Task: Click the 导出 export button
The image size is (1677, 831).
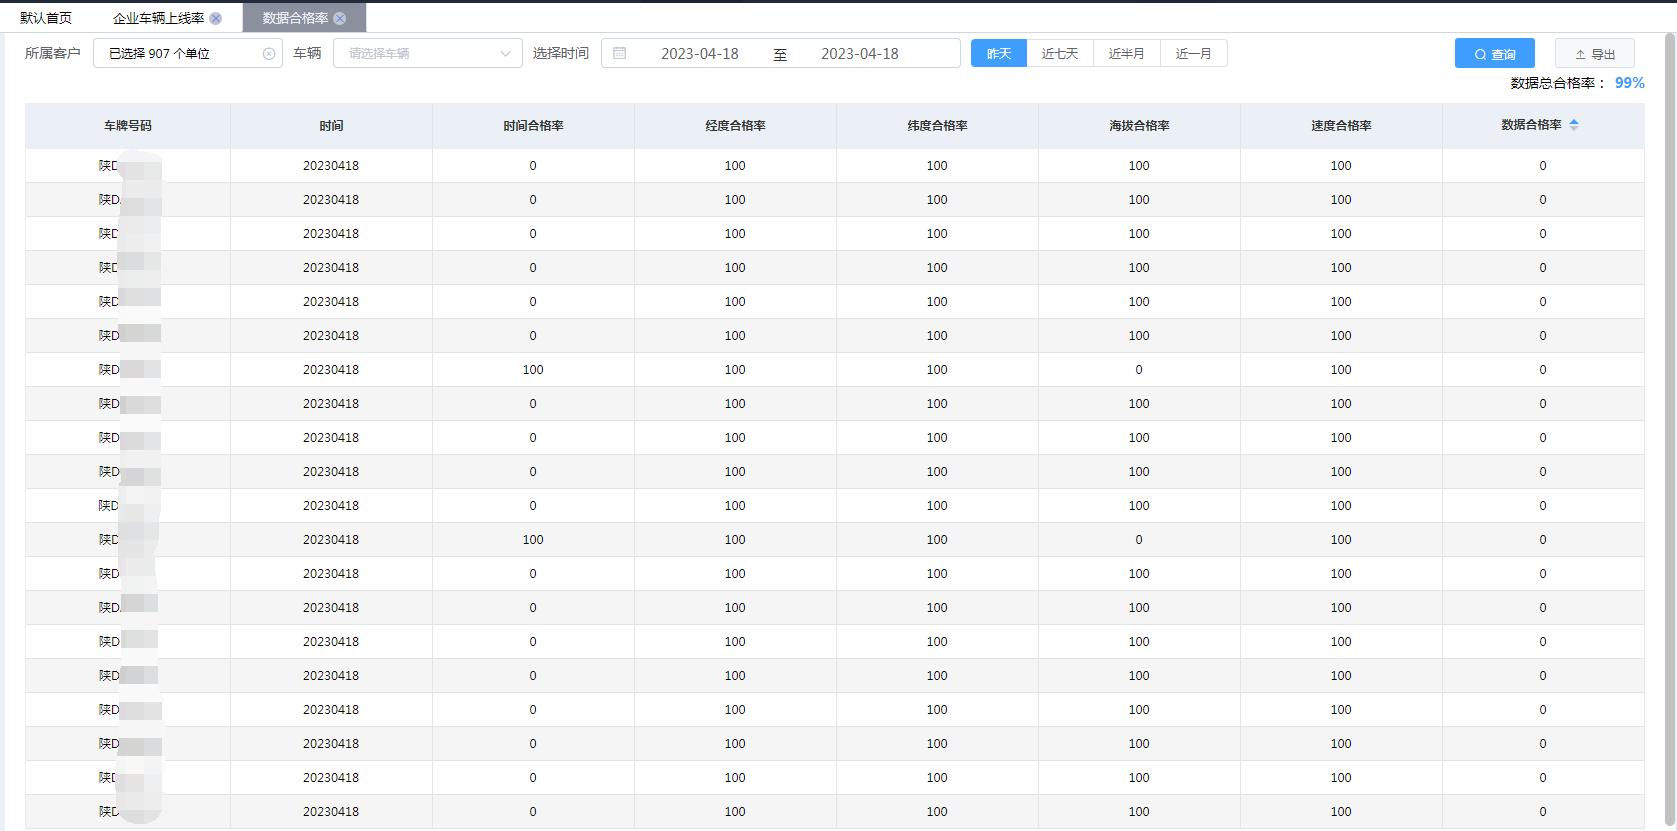Action: 1594,54
